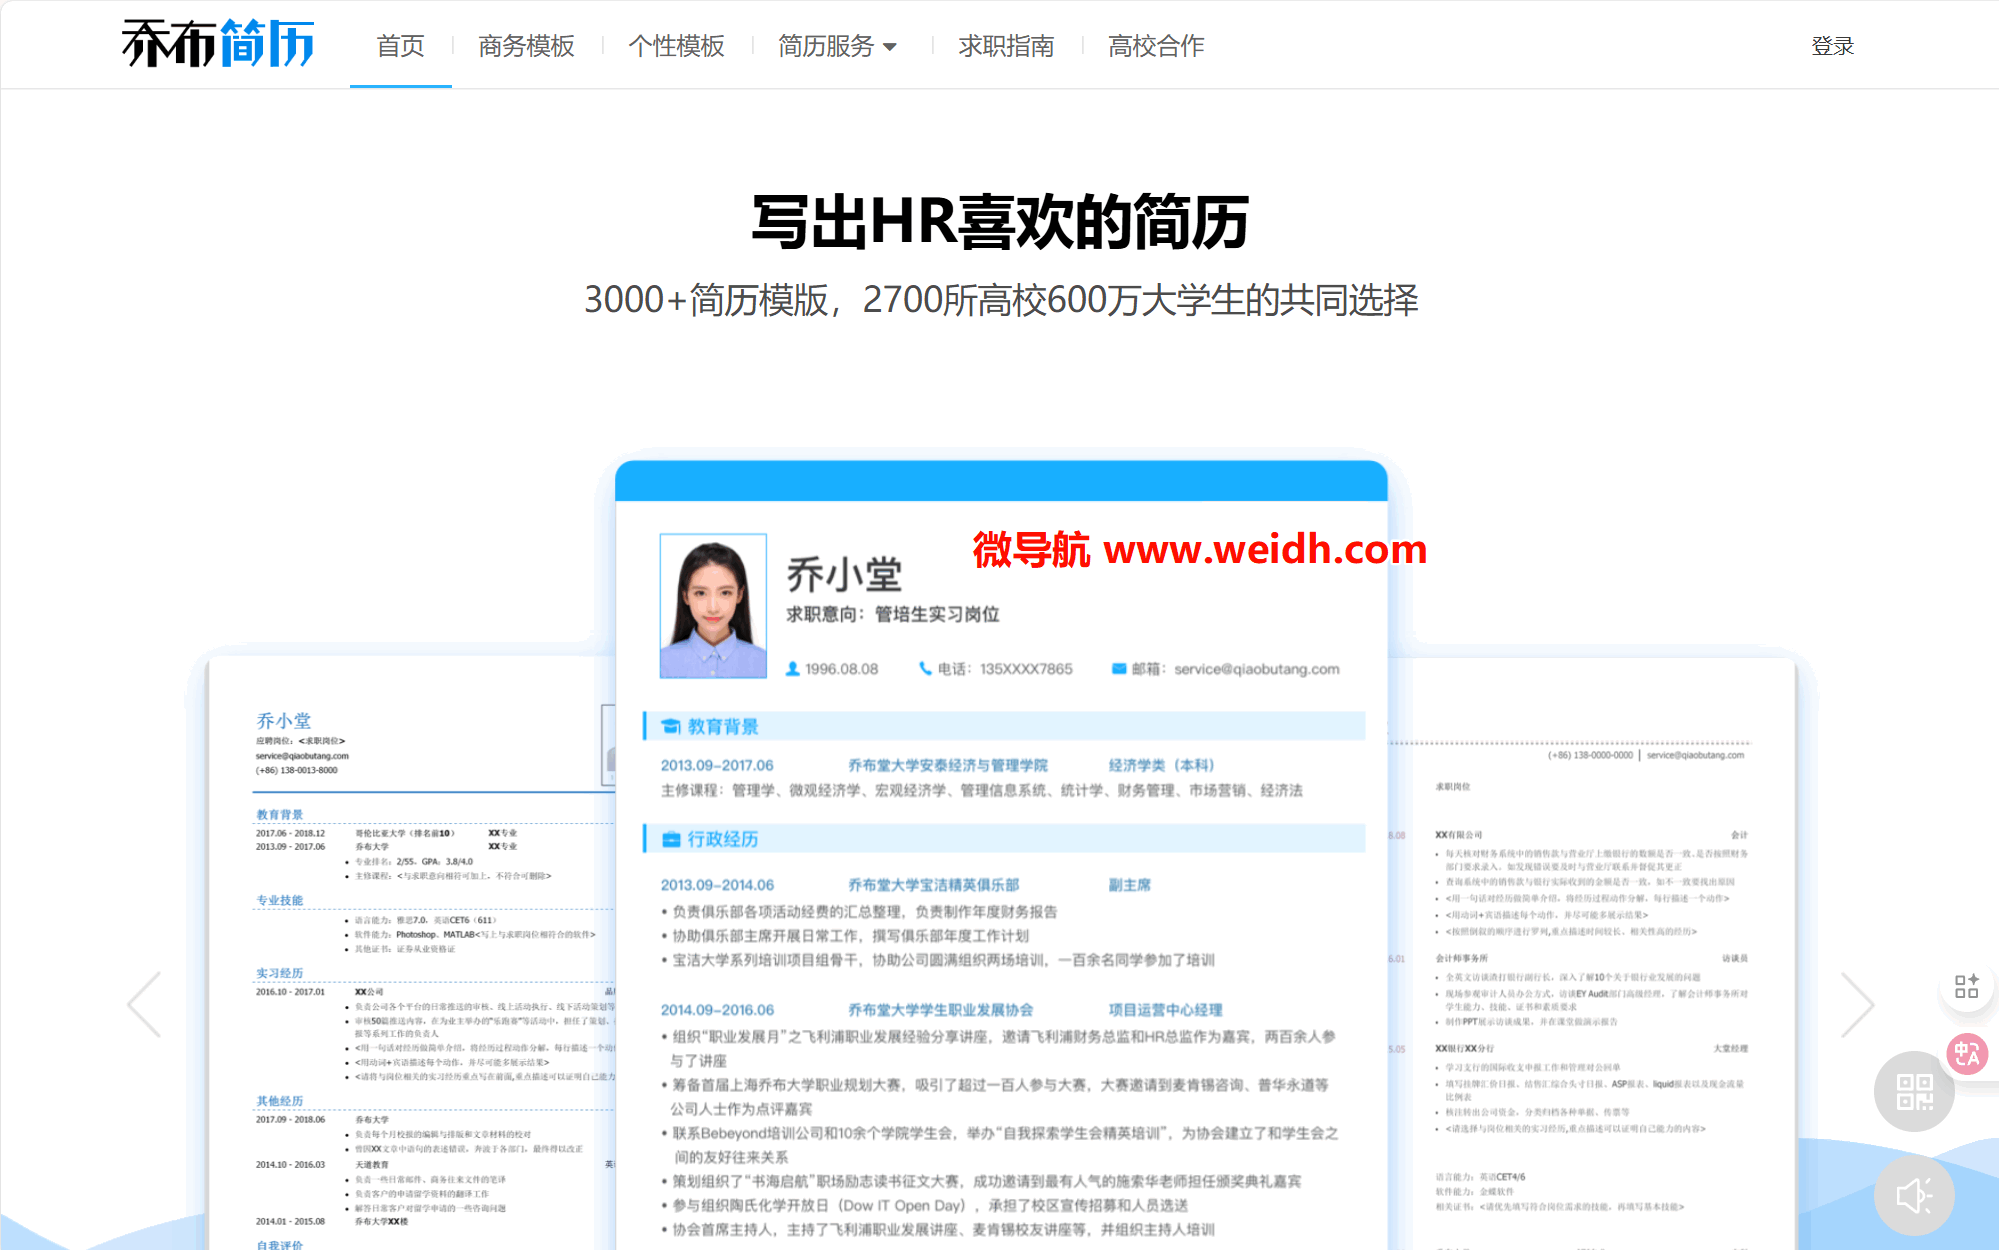Screen dimensions: 1999x1250
Task: Click date range 2013.09-2017.06
Action: pyautogui.click(x=717, y=765)
